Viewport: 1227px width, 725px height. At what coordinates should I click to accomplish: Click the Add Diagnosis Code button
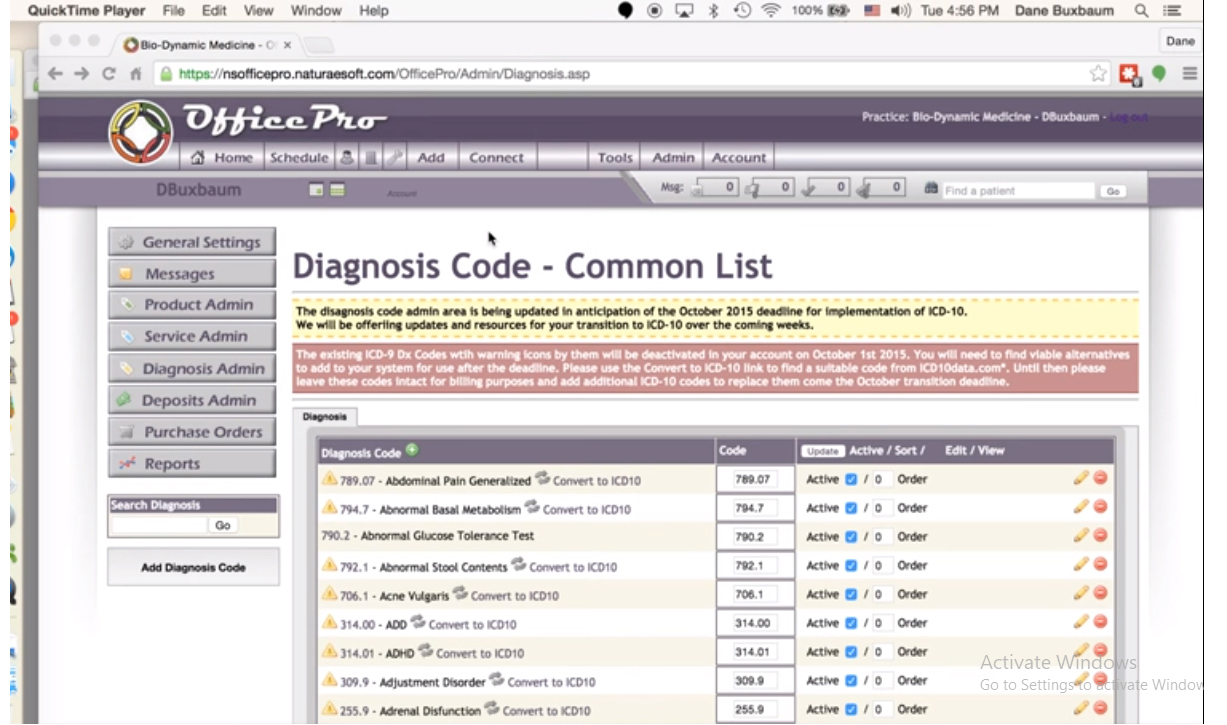point(193,567)
